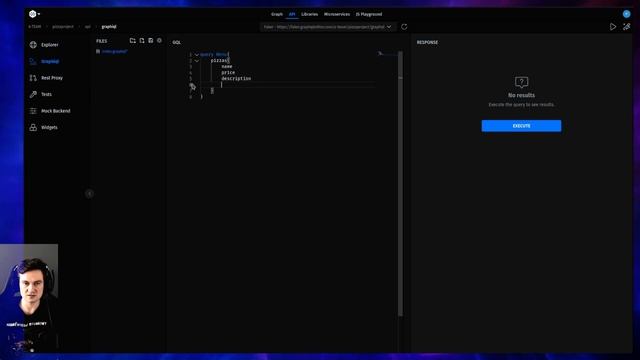Click the editor vertical scrollbar
Screen dimensions: 640x360
pyautogui.click(x=400, y=184)
